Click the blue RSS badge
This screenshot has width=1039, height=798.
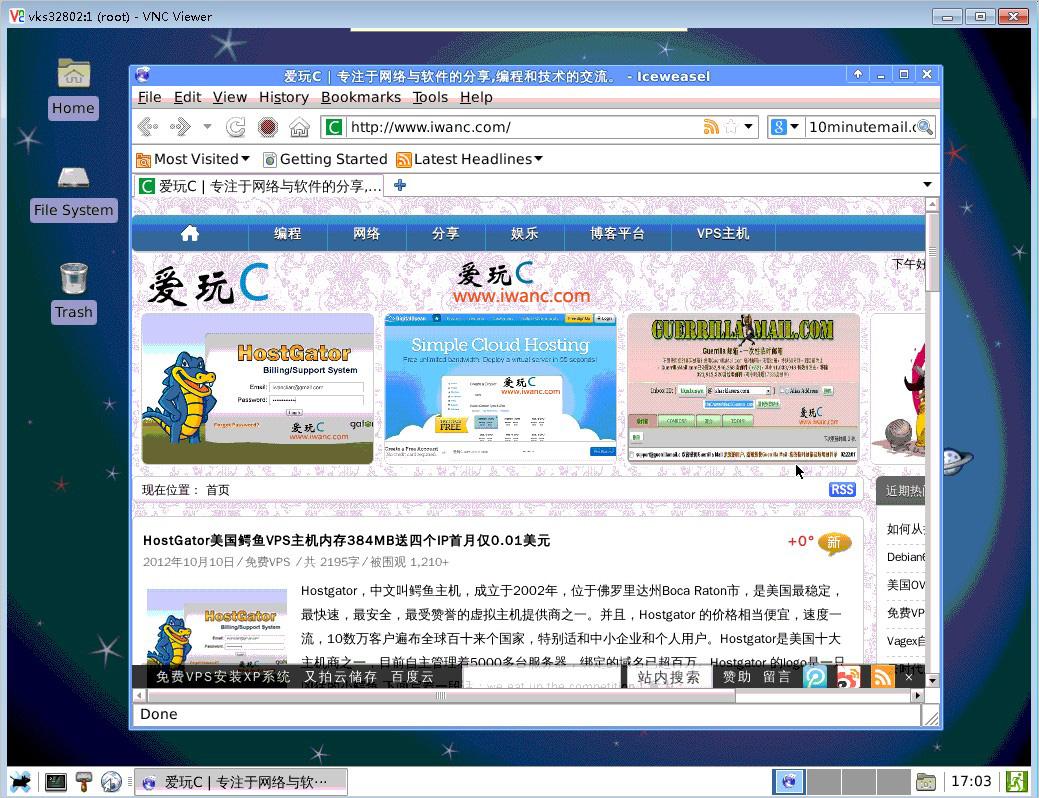tap(842, 489)
